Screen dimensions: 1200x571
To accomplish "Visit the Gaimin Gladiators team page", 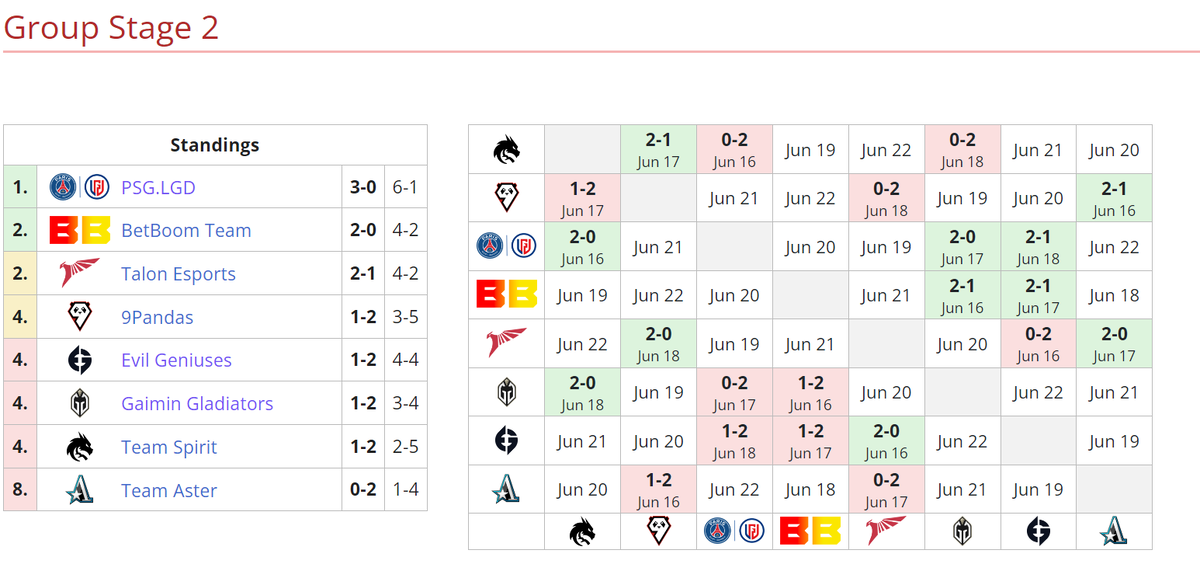I will point(197,404).
